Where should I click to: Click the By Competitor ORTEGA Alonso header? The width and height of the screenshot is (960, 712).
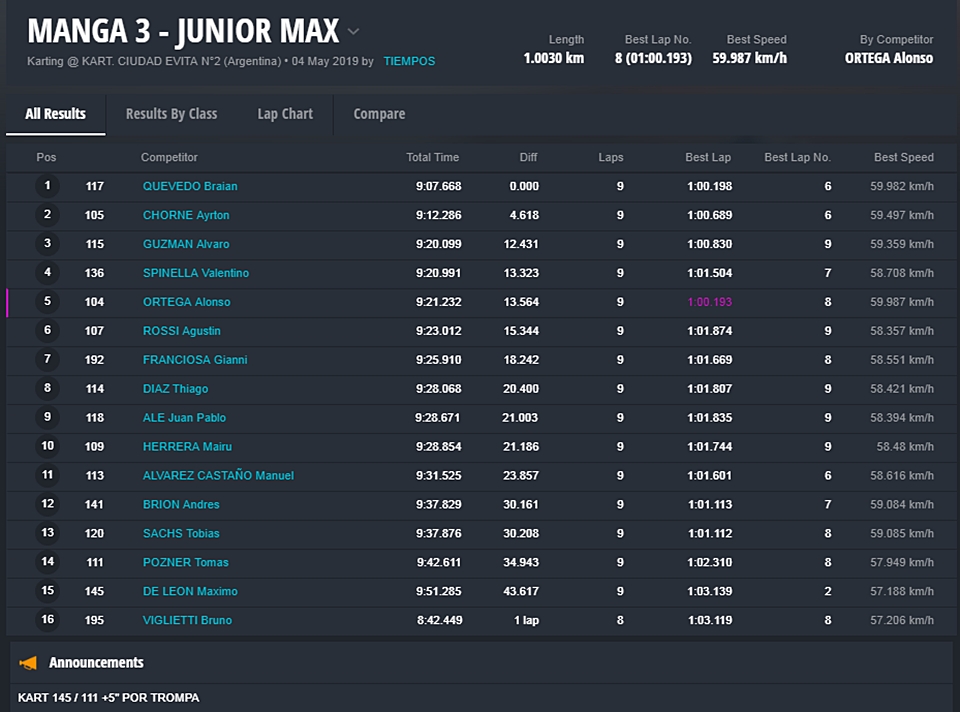pos(888,58)
